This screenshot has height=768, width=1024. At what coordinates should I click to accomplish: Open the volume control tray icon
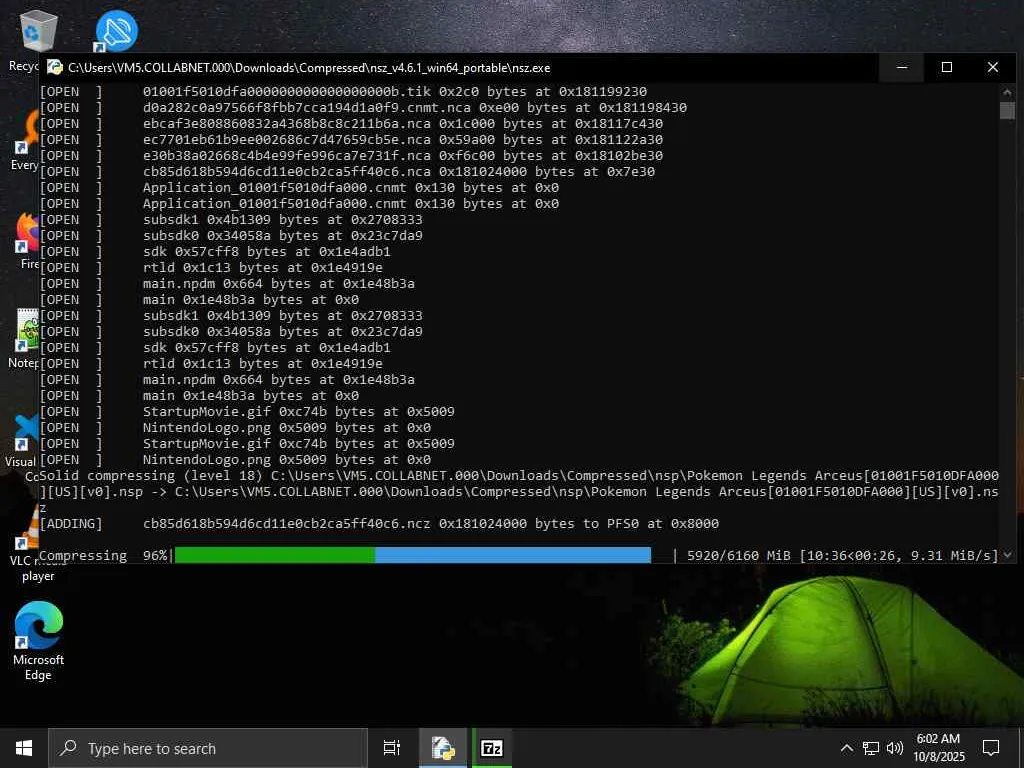tap(895, 748)
